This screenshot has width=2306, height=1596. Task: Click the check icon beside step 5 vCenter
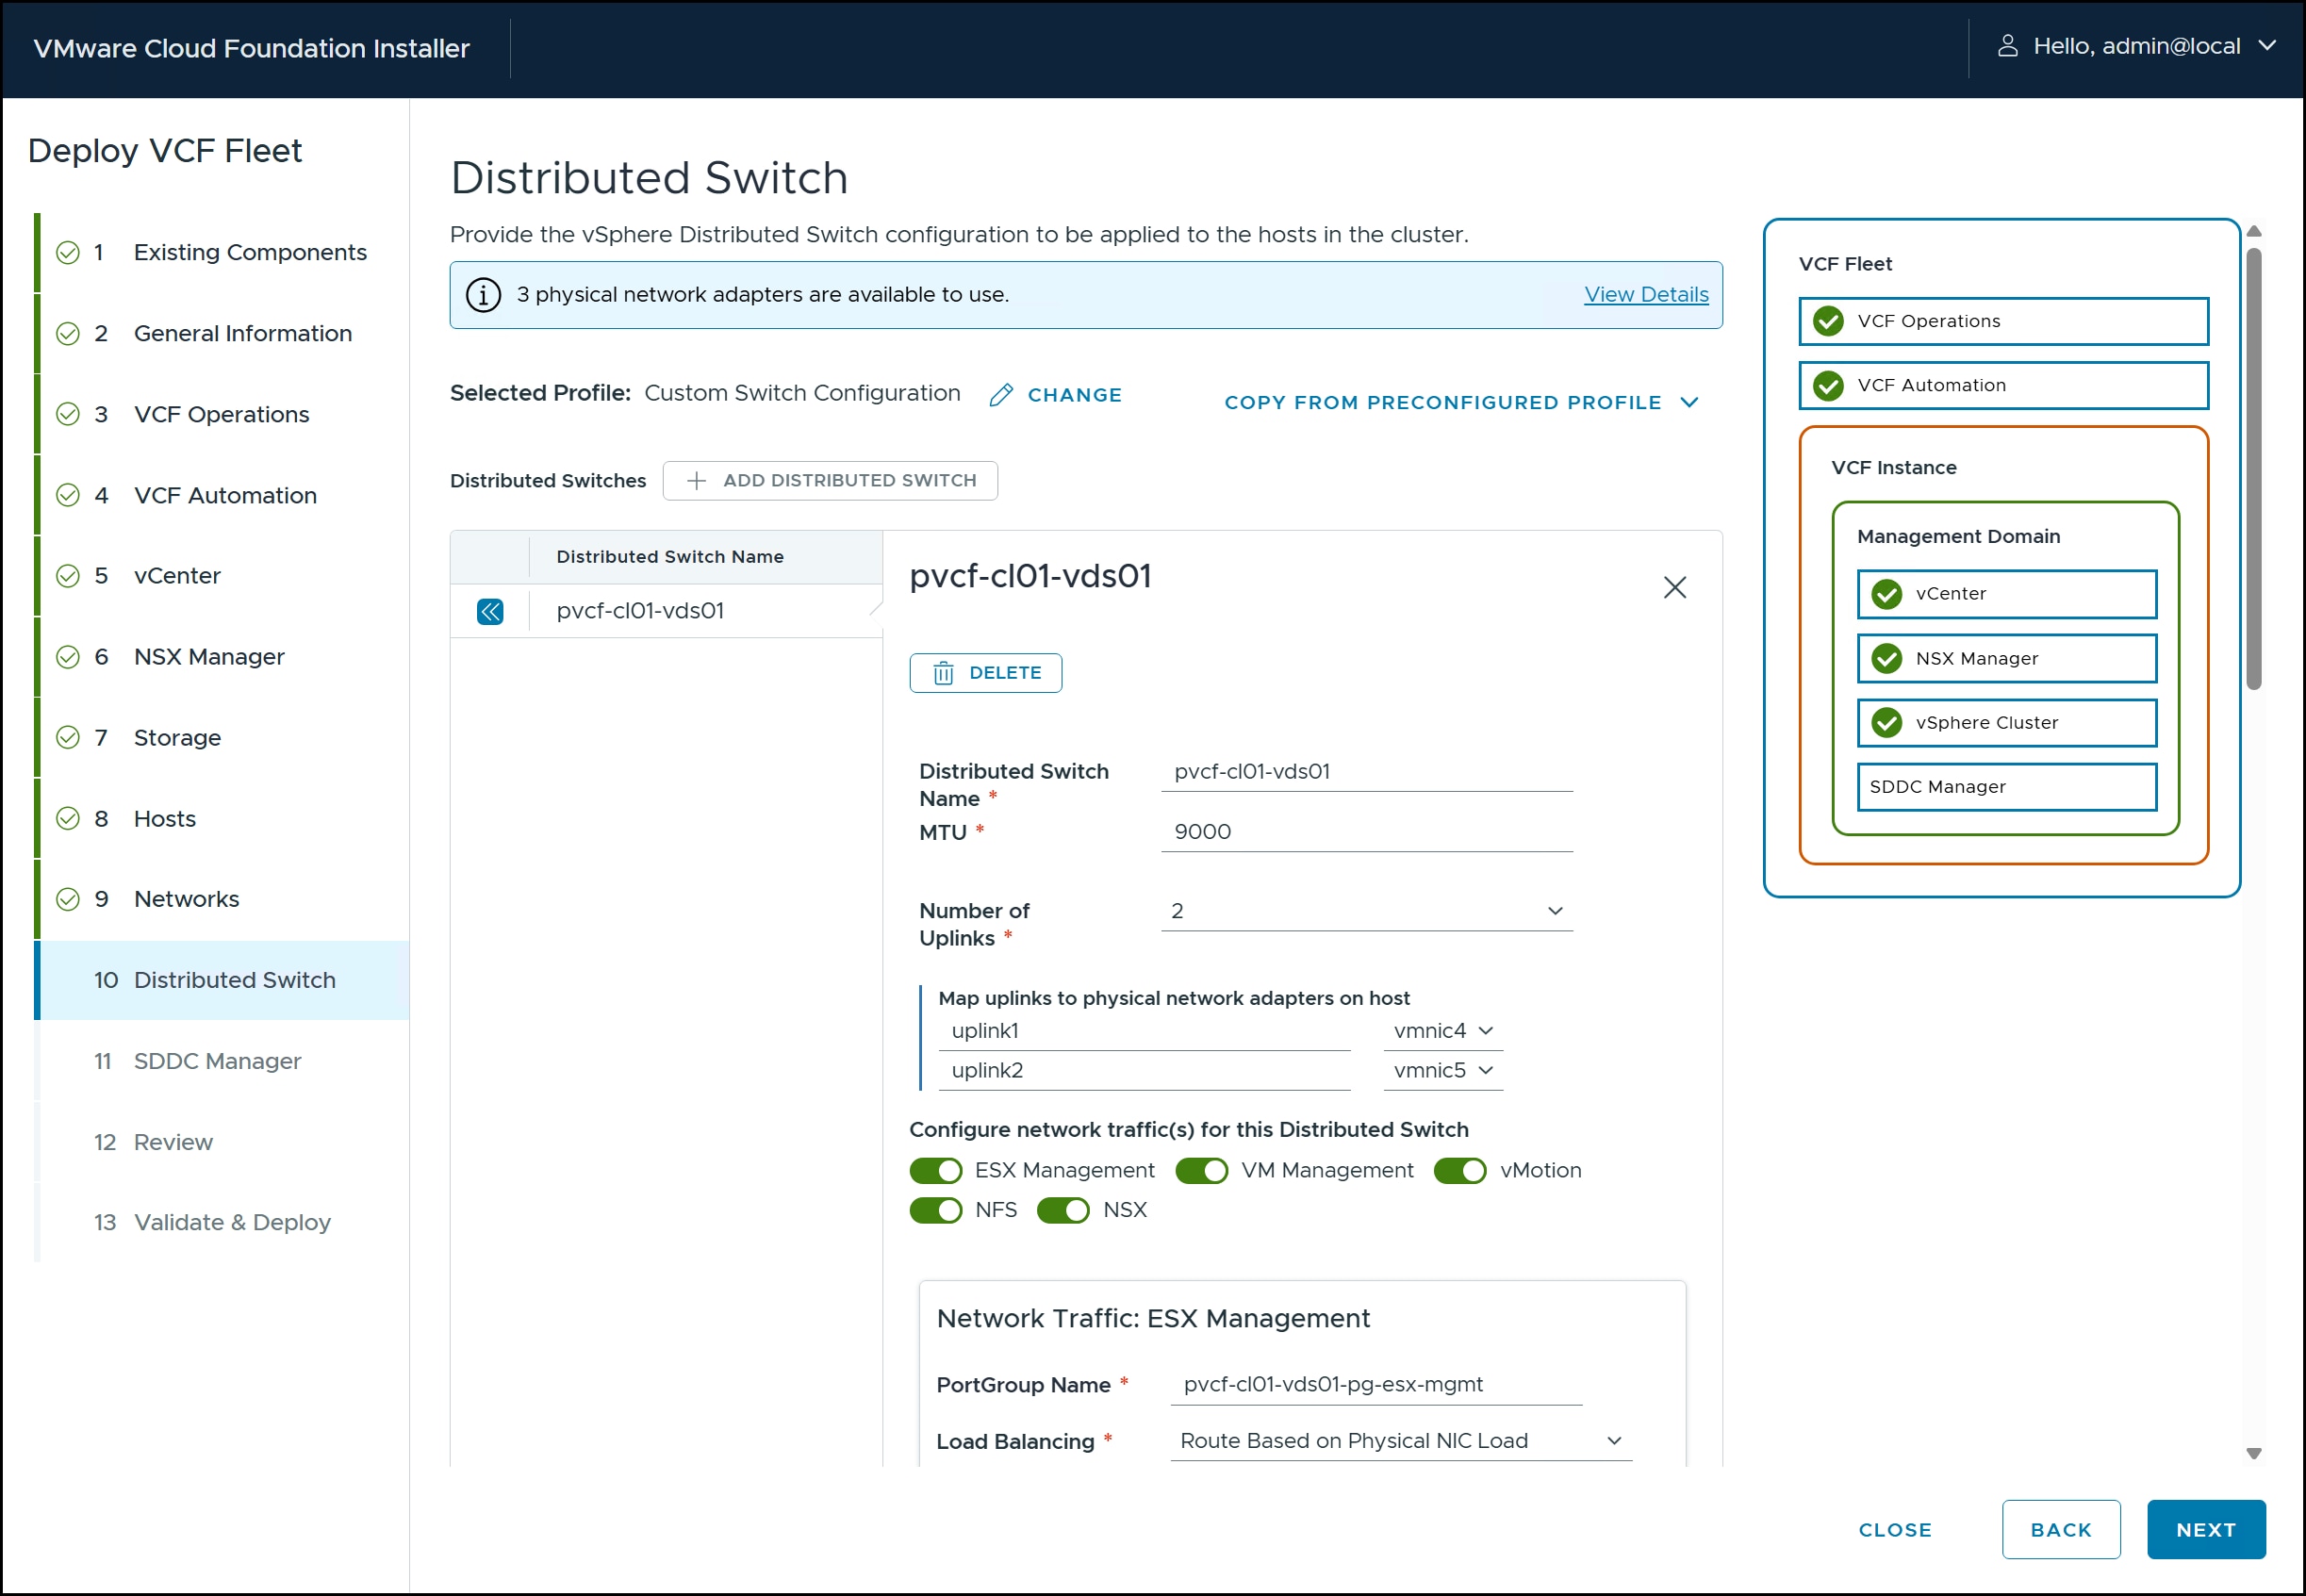coord(68,576)
